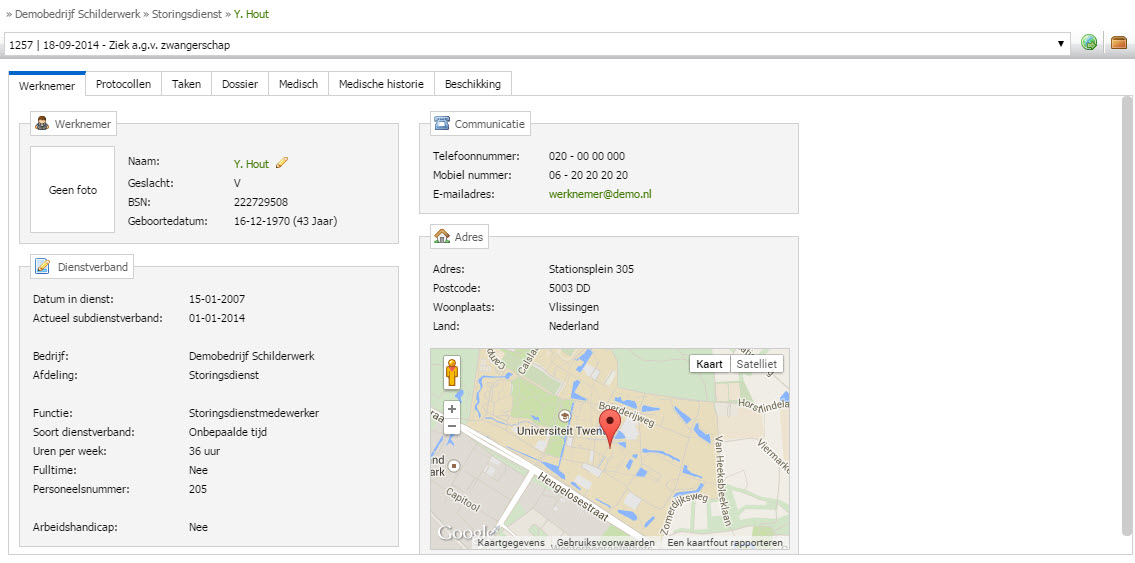Click the Functie value Storingsdienstmedewerker
The width and height of the screenshot is (1135, 563).
coord(253,413)
